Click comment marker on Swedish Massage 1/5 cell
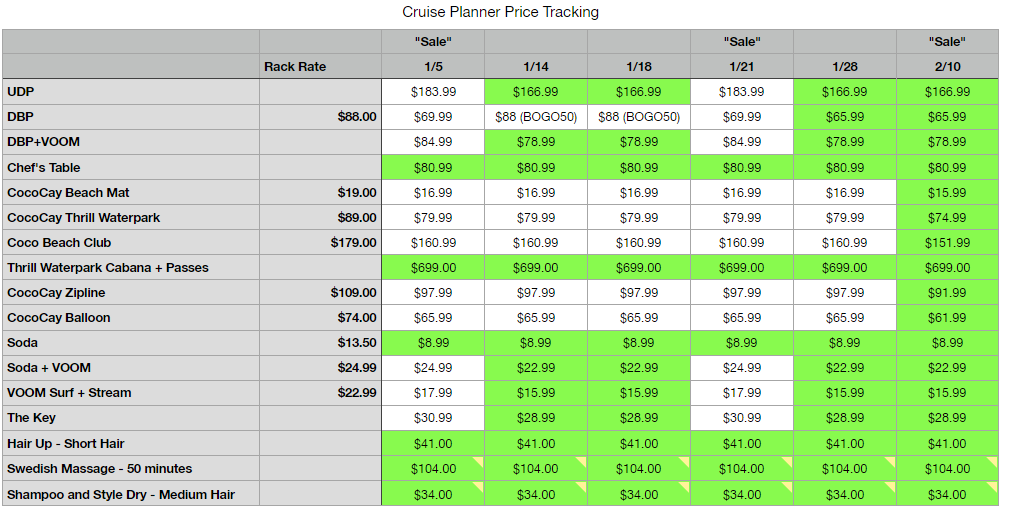The image size is (1010, 512). point(479,460)
